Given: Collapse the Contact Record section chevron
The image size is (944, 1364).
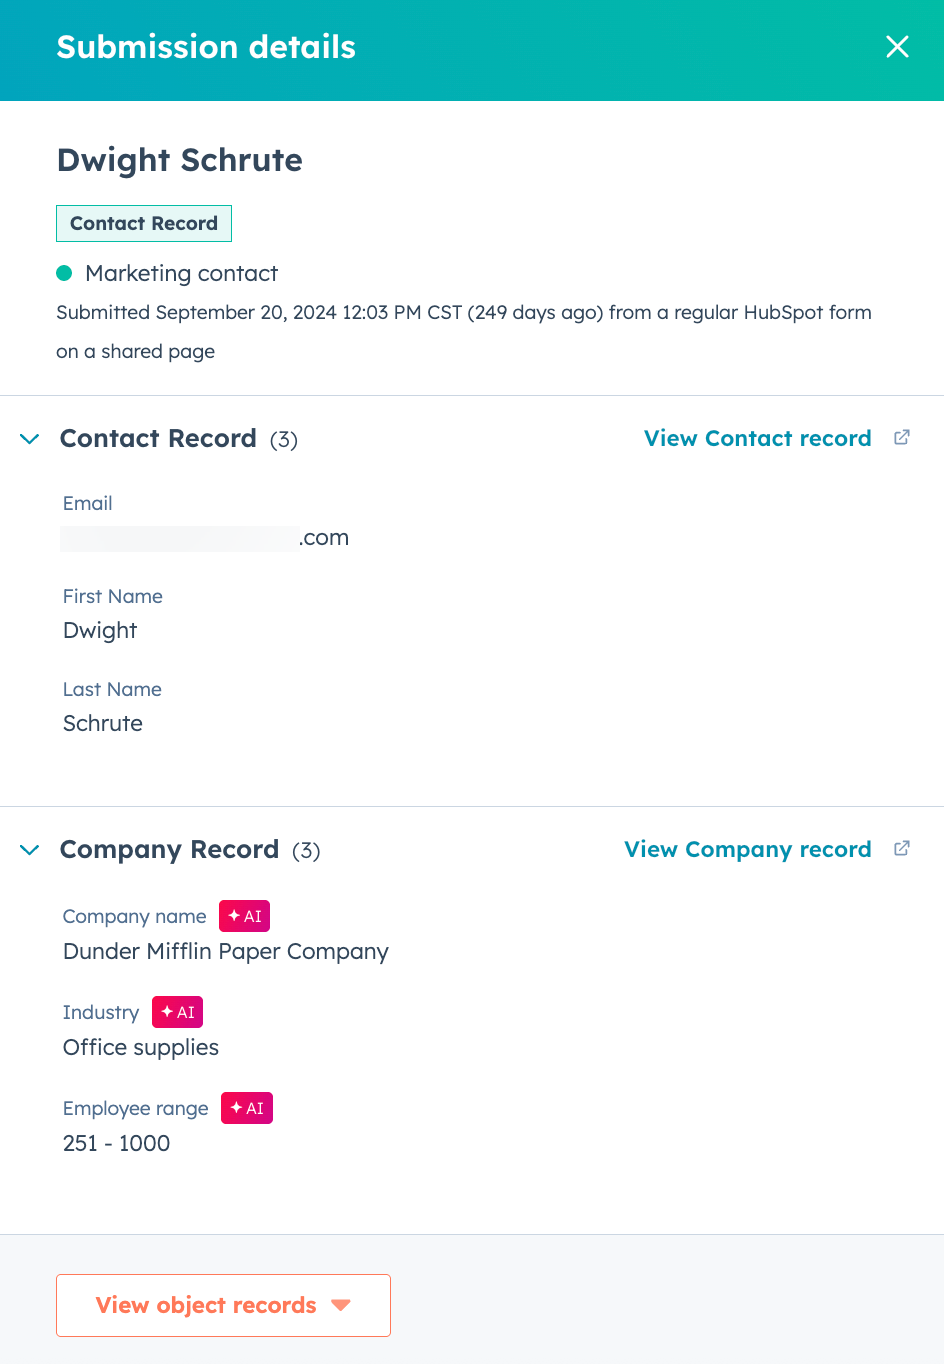Looking at the screenshot, I should point(29,438).
